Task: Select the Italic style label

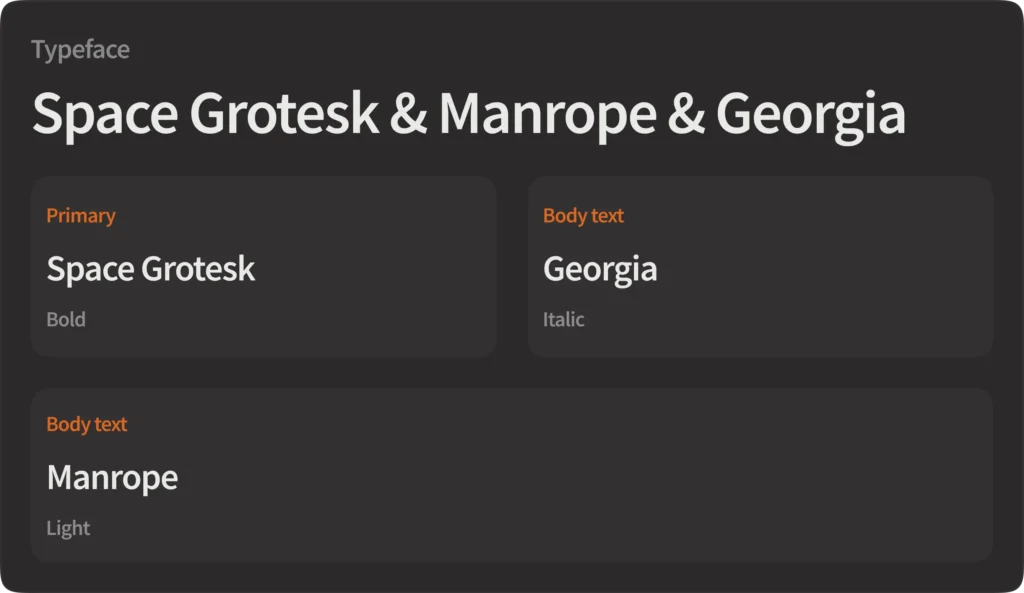Action: point(563,320)
